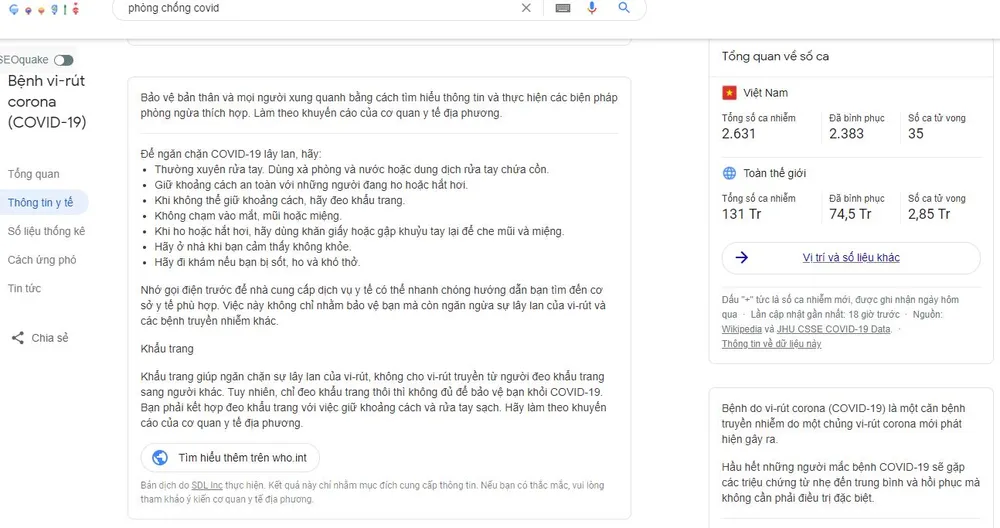Open Vị trí và số liệu khác link
Viewport: 1000px width, 528px height.
point(851,258)
